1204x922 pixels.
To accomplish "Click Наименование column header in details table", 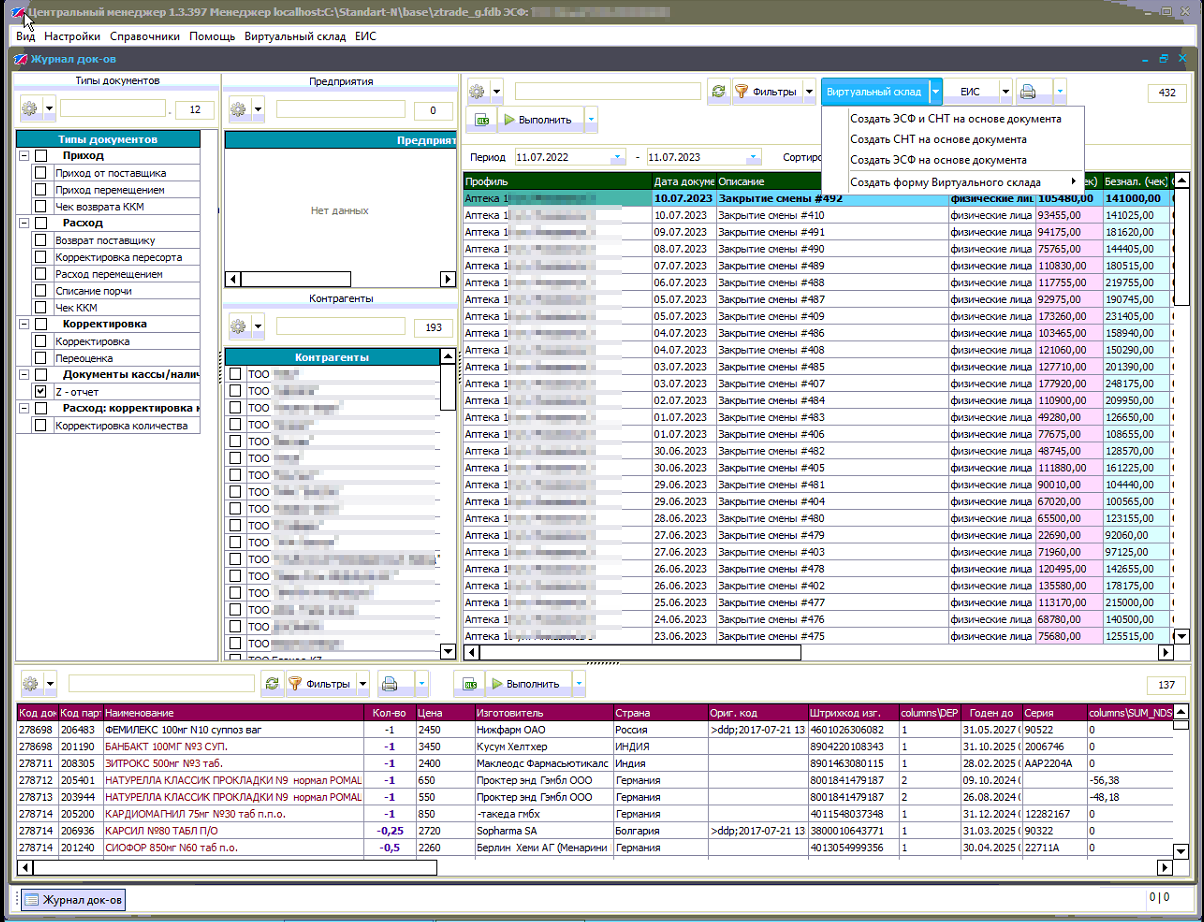I will (236, 713).
